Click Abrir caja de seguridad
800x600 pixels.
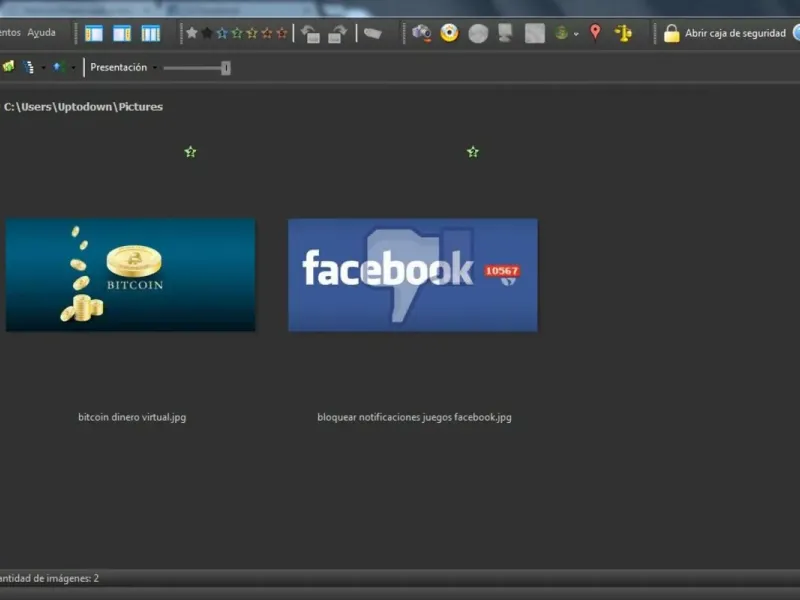point(735,33)
